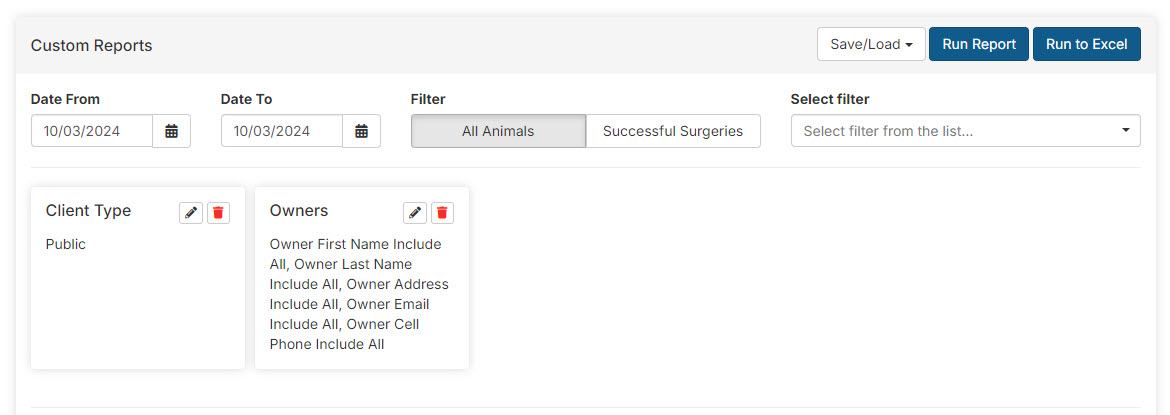Delete the Client Type card via trash icon
The height and width of the screenshot is (415, 1170).
[x=219, y=212]
